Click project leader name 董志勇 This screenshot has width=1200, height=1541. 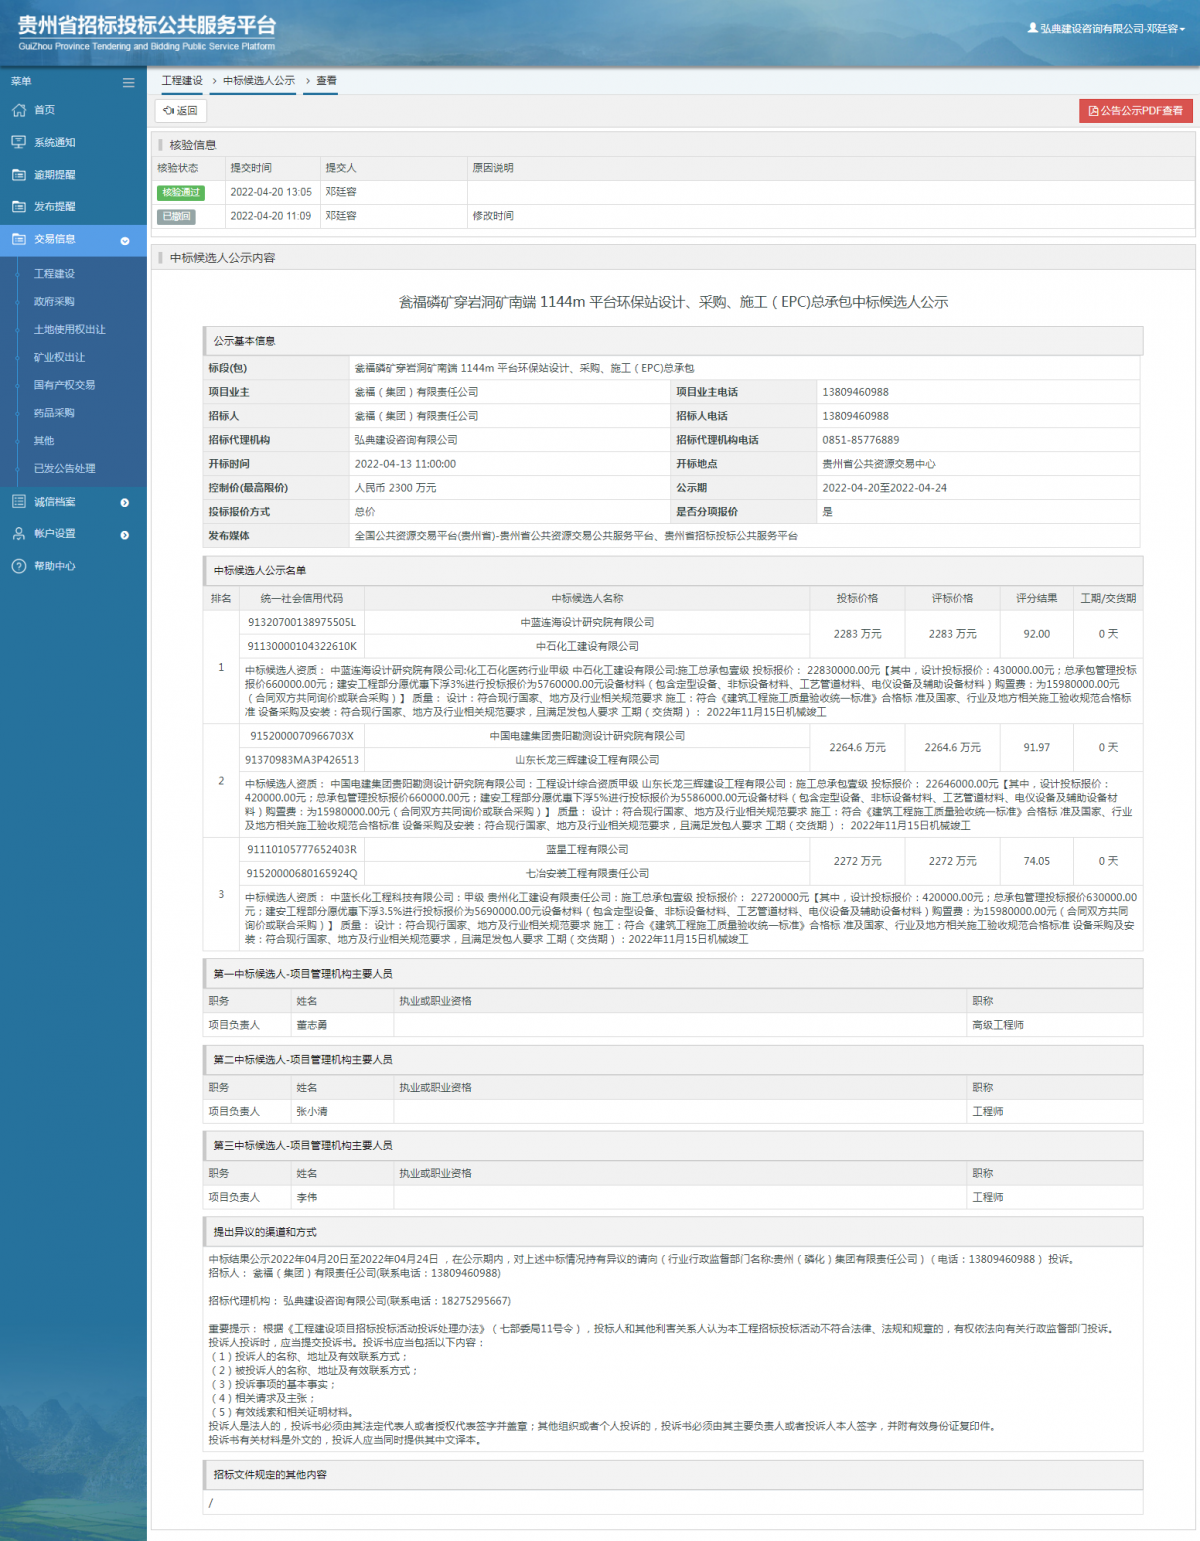pos(312,1025)
